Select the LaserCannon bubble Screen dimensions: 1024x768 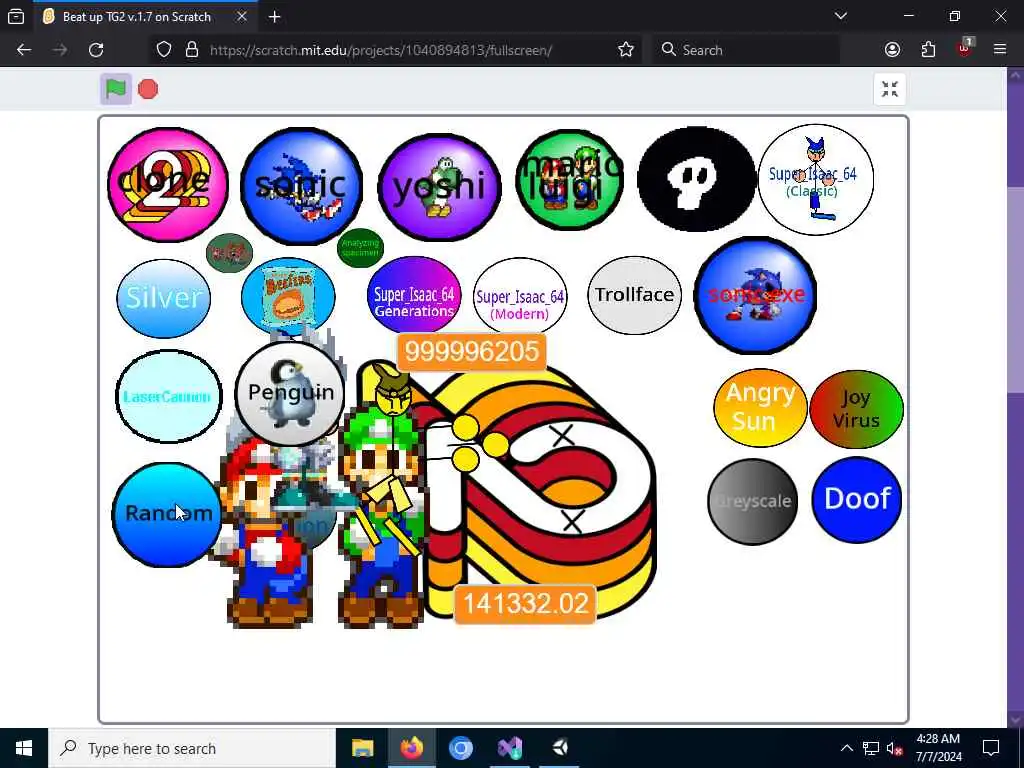coord(168,396)
